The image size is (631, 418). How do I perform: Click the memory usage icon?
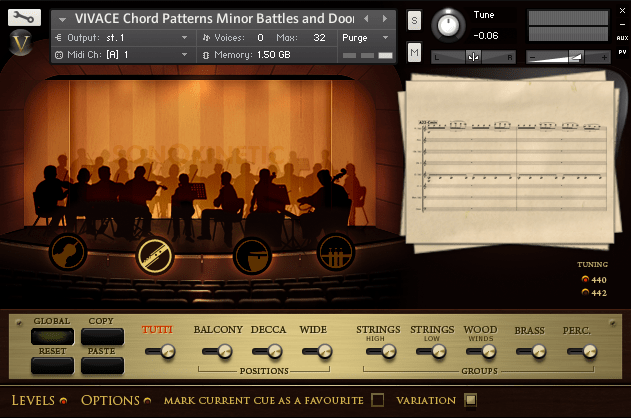206,55
